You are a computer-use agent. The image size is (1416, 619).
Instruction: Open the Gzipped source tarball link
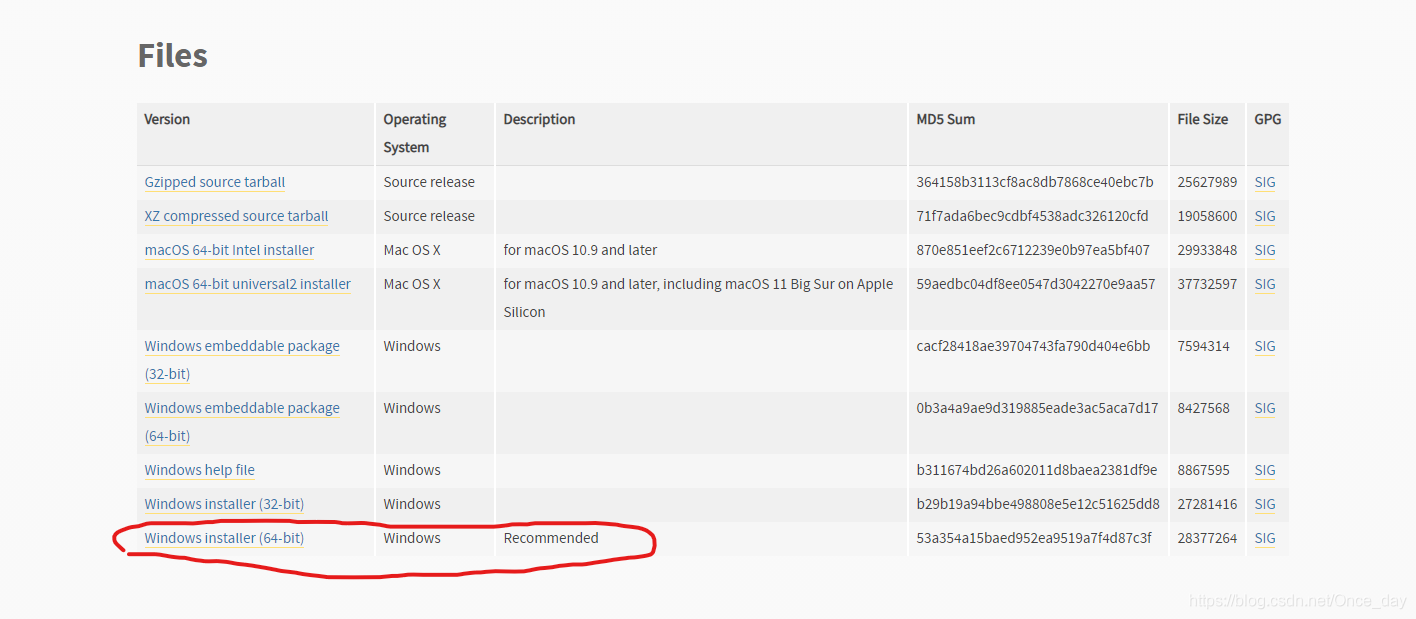click(215, 182)
